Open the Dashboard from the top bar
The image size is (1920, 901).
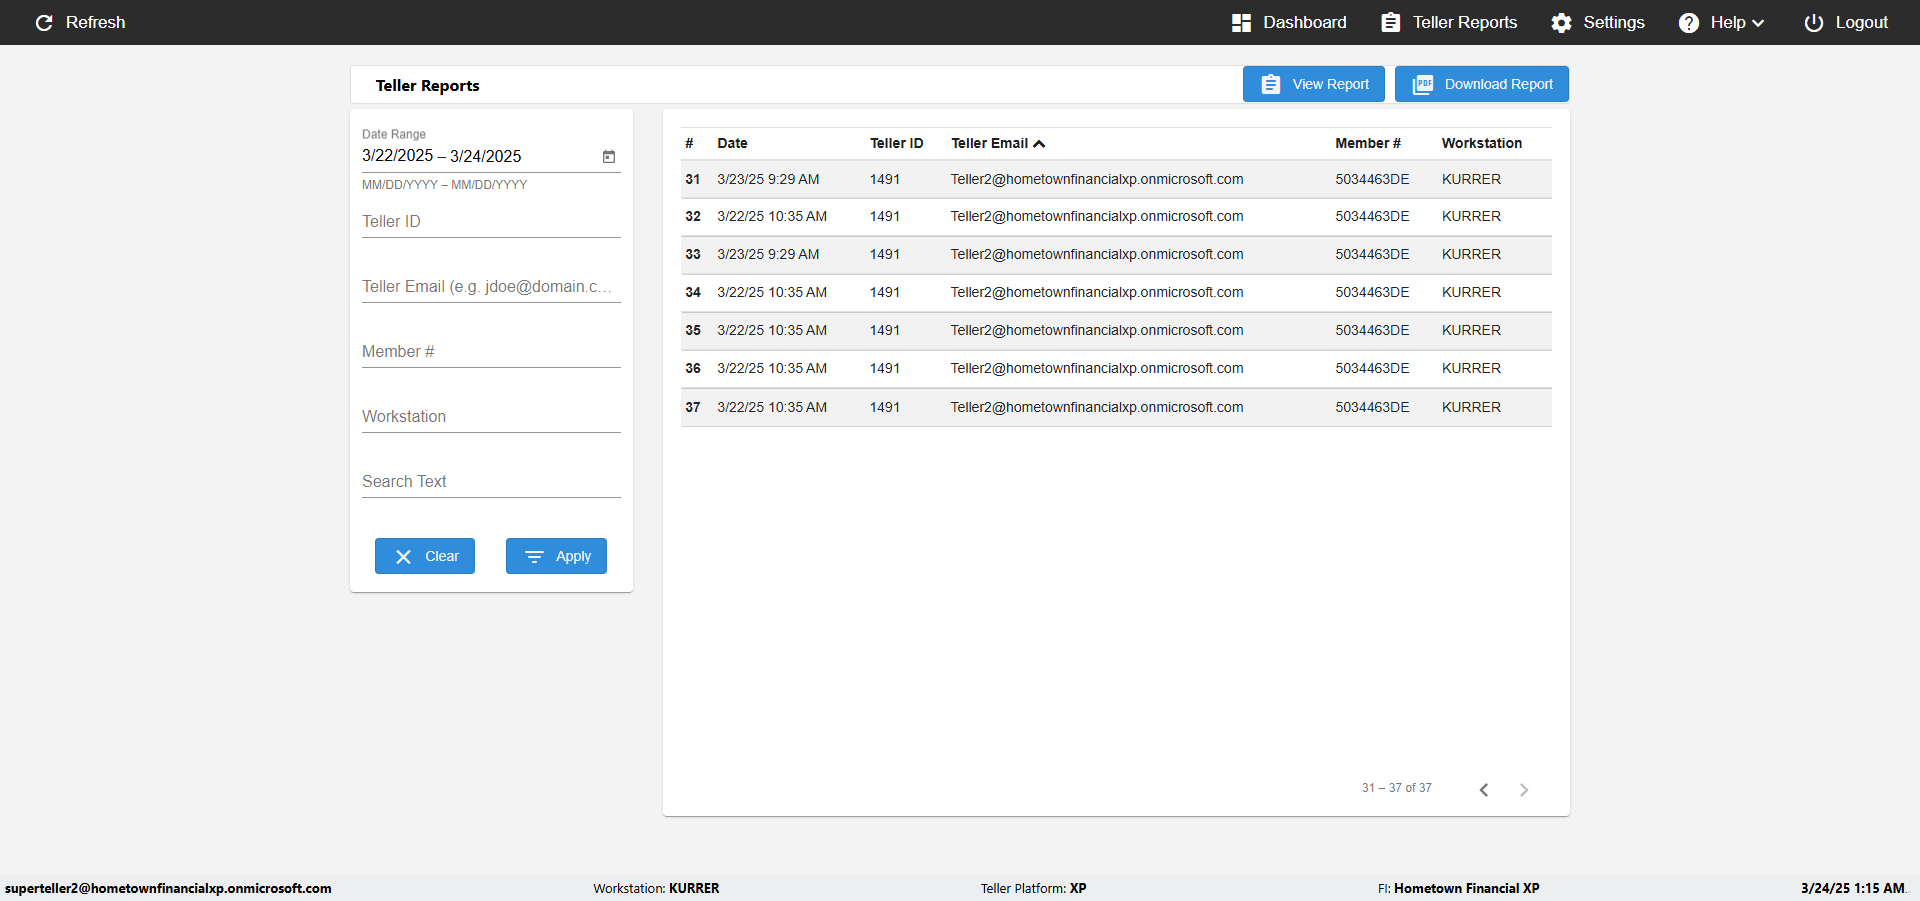1289,22
